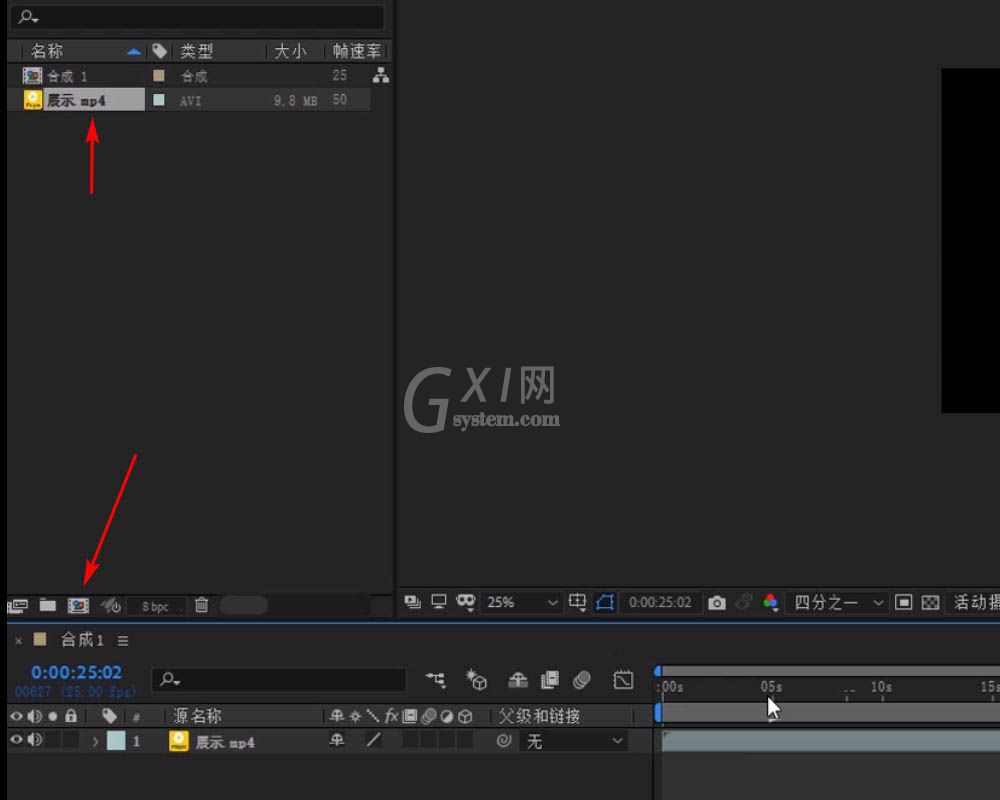Click the 帧速率 column header
The image size is (1000, 800).
tap(357, 51)
